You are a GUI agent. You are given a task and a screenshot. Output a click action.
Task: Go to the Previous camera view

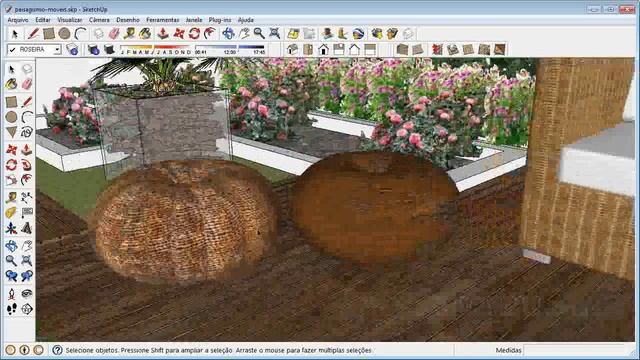click(11, 276)
